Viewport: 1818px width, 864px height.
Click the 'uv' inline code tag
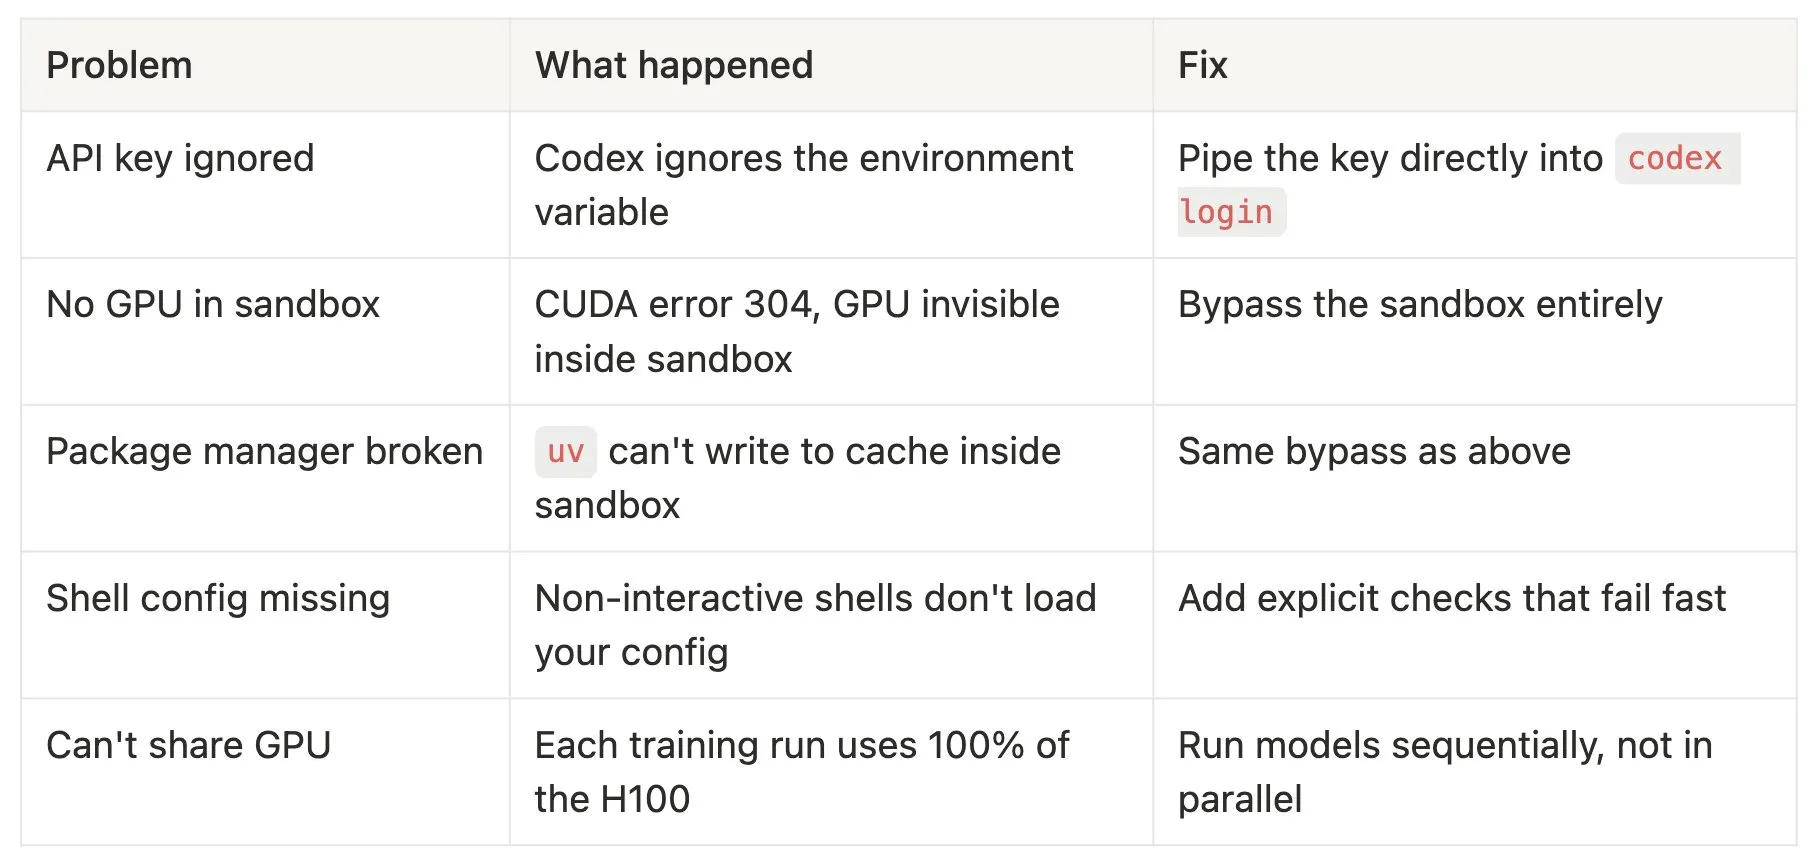pos(565,452)
